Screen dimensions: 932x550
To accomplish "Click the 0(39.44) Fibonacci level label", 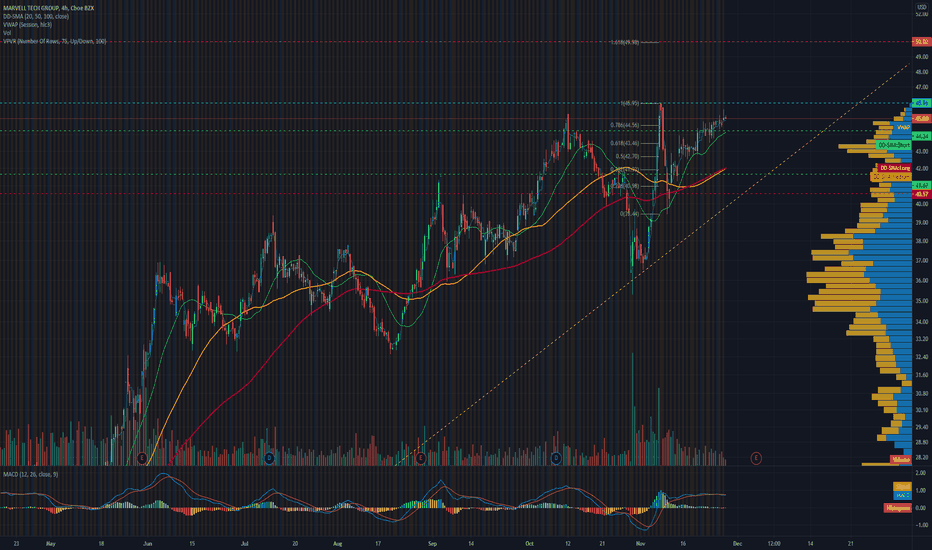I will pos(629,213).
